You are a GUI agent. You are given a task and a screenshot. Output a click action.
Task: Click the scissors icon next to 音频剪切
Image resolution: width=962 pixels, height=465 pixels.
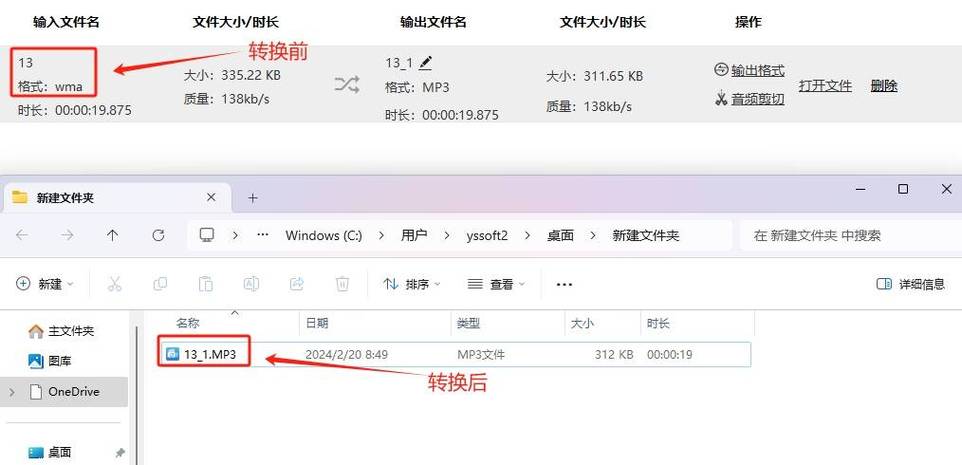tap(722, 99)
